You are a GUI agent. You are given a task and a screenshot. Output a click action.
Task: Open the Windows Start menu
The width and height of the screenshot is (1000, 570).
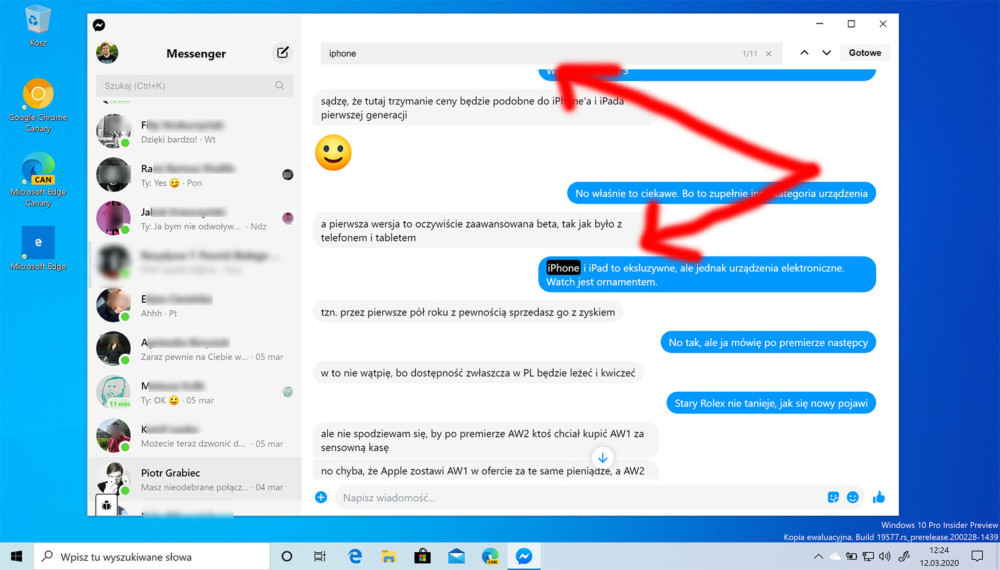tap(17, 556)
